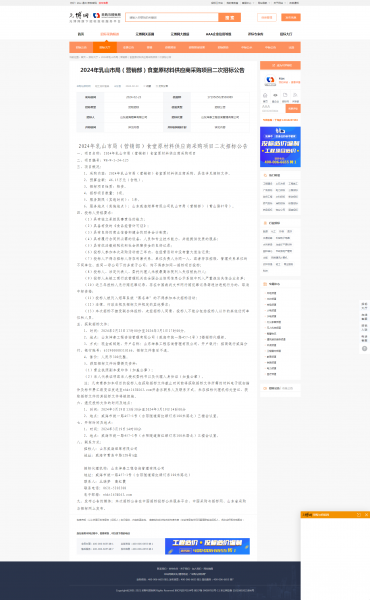
Task: Click the solid orange button beside outlined one
Action: click(x=291, y=18)
